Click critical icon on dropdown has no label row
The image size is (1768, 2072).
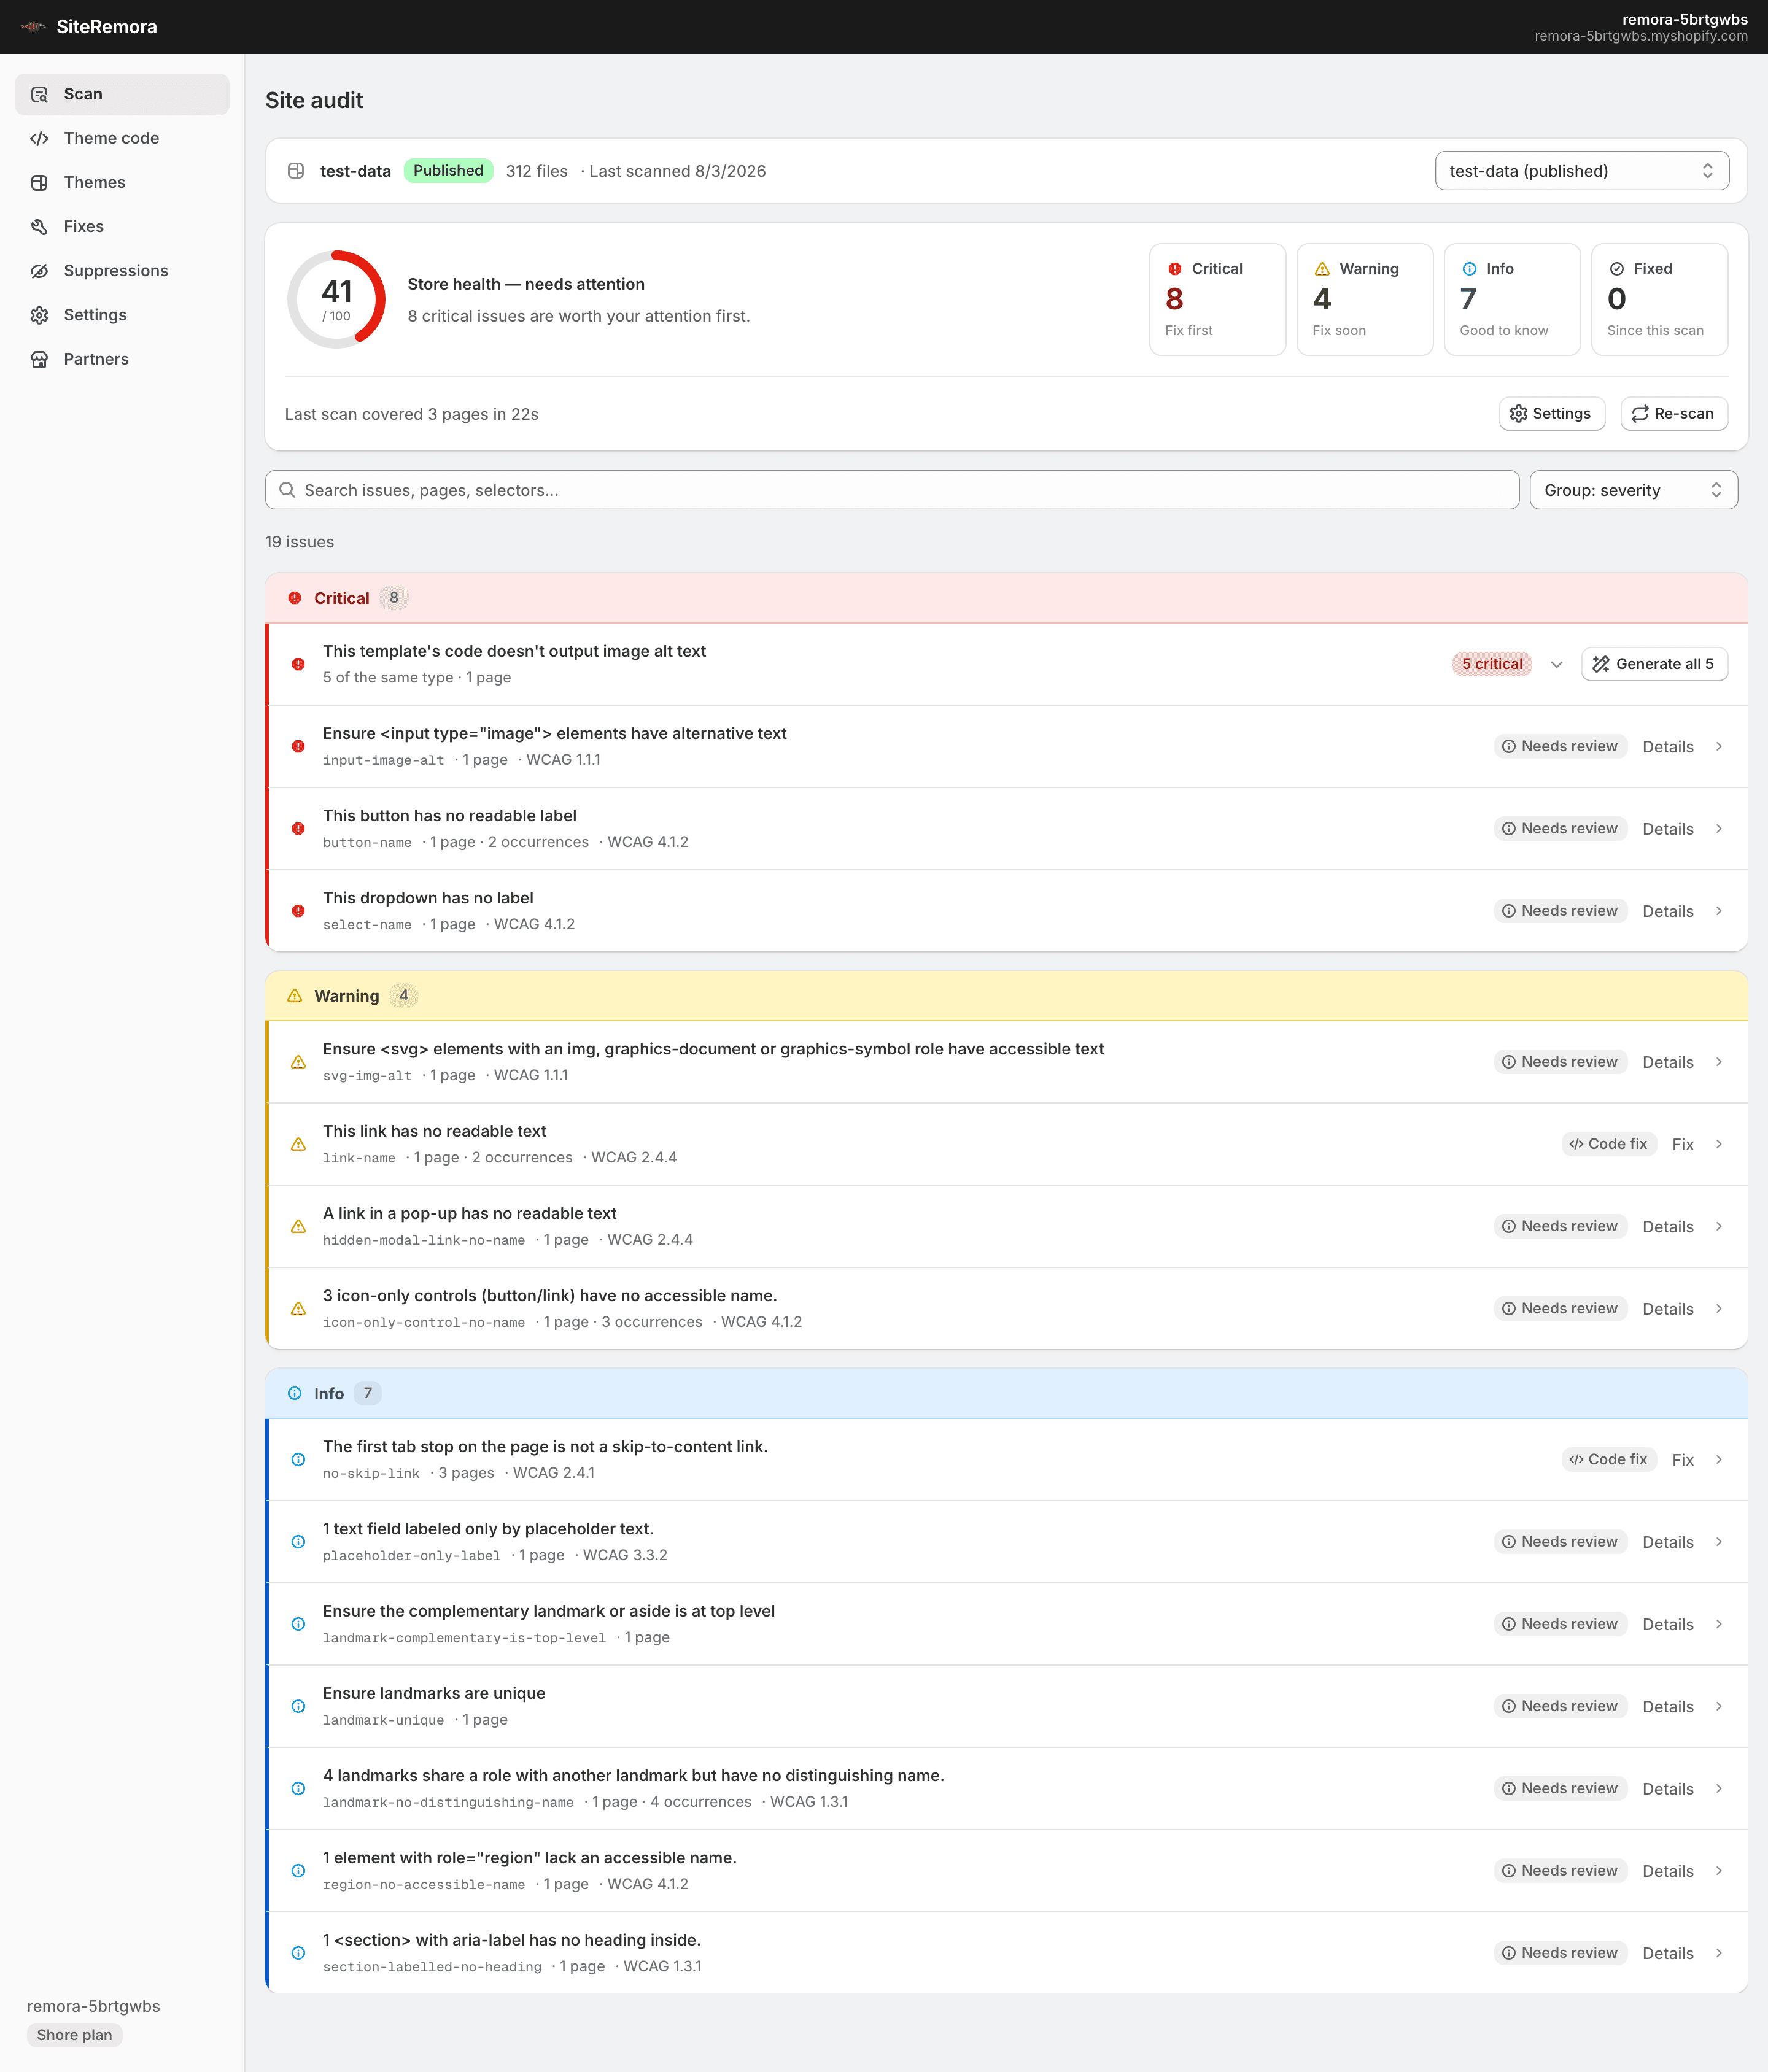pyautogui.click(x=298, y=911)
